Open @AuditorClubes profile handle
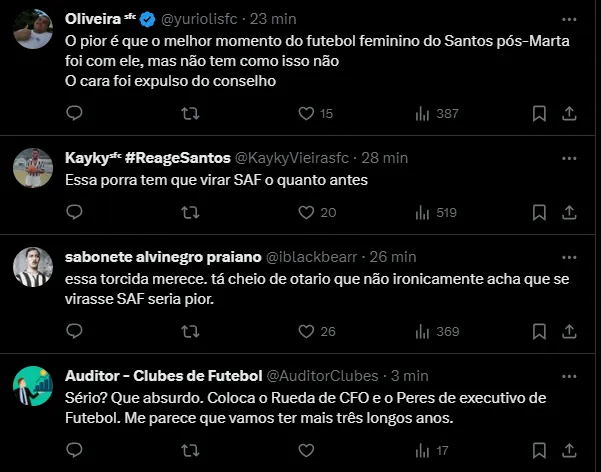 (322, 376)
